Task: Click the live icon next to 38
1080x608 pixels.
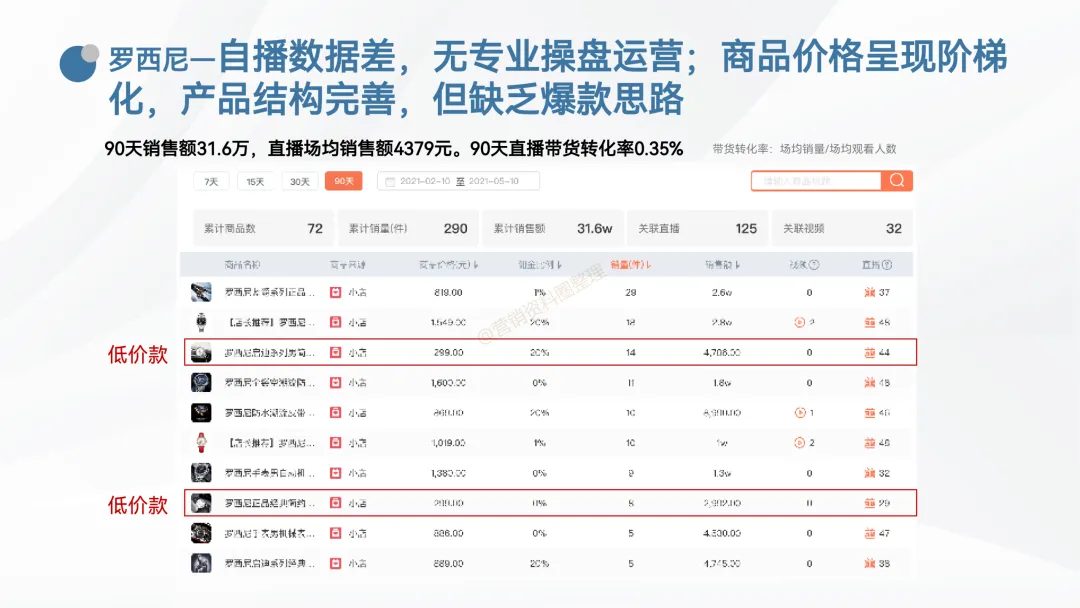Action: pyautogui.click(x=869, y=563)
